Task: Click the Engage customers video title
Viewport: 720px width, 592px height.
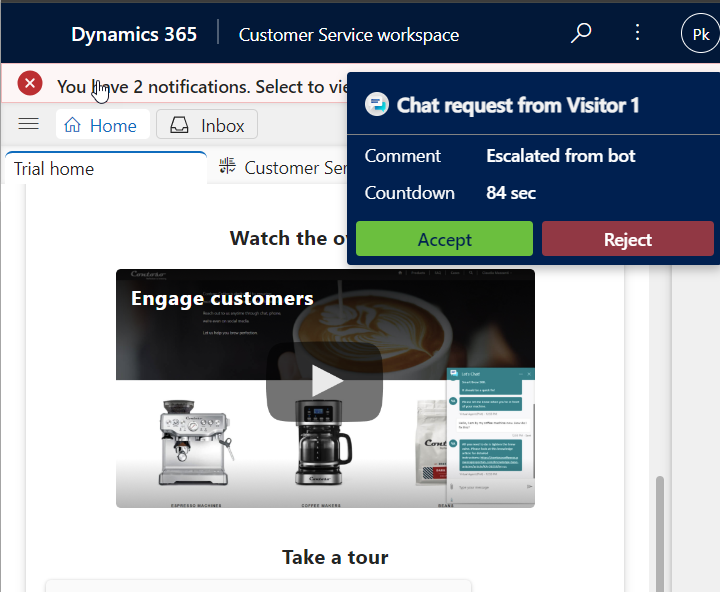Action: 222,298
